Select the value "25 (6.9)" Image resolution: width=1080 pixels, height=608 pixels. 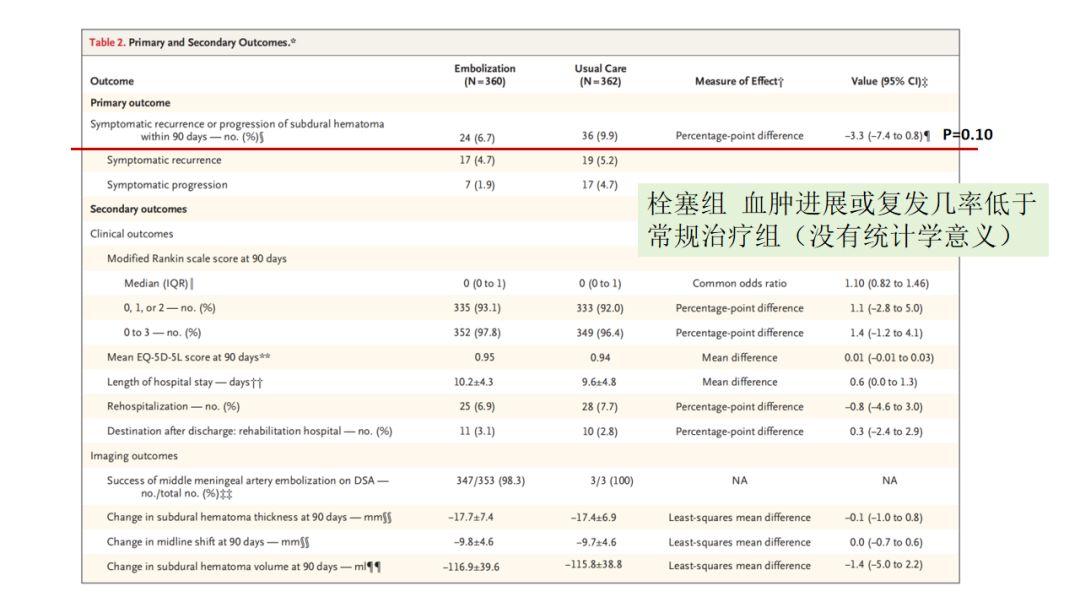tap(477, 406)
